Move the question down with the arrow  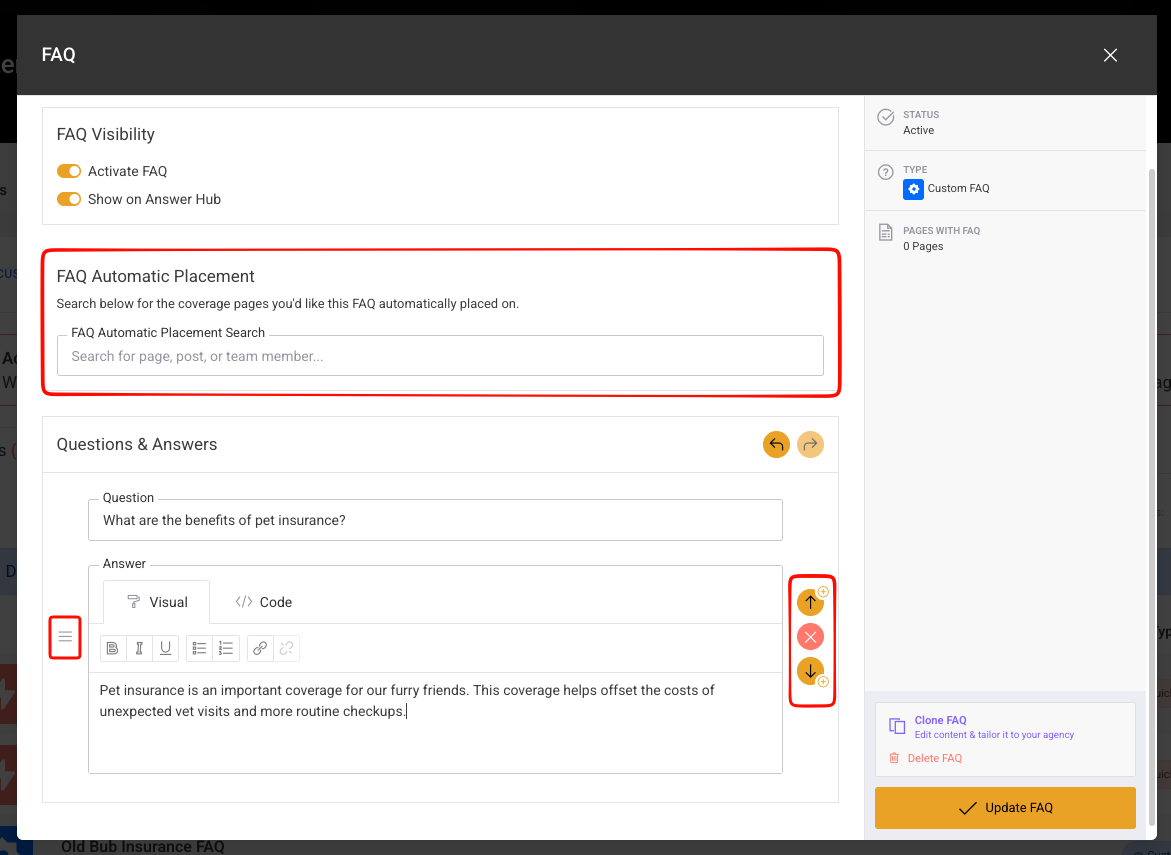pyautogui.click(x=810, y=670)
